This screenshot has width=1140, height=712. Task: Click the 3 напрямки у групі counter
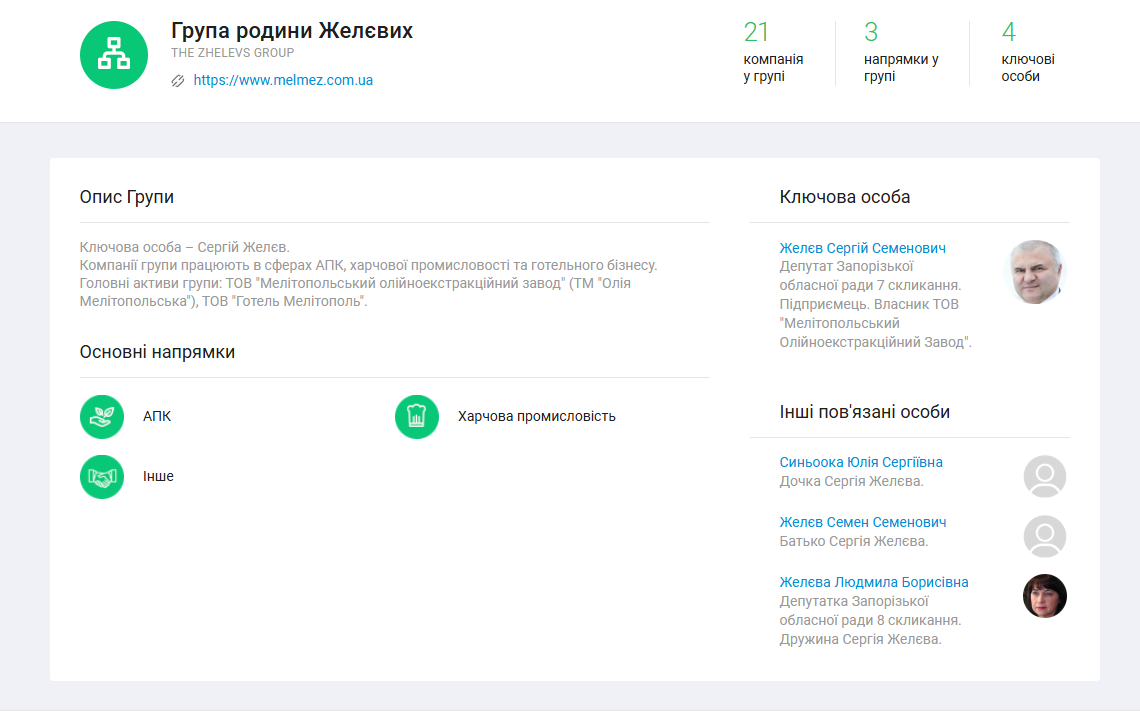click(x=901, y=53)
